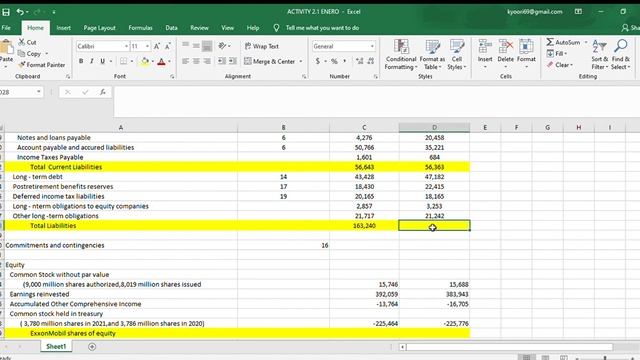Click the Cut scissors icon

[x=22, y=42]
